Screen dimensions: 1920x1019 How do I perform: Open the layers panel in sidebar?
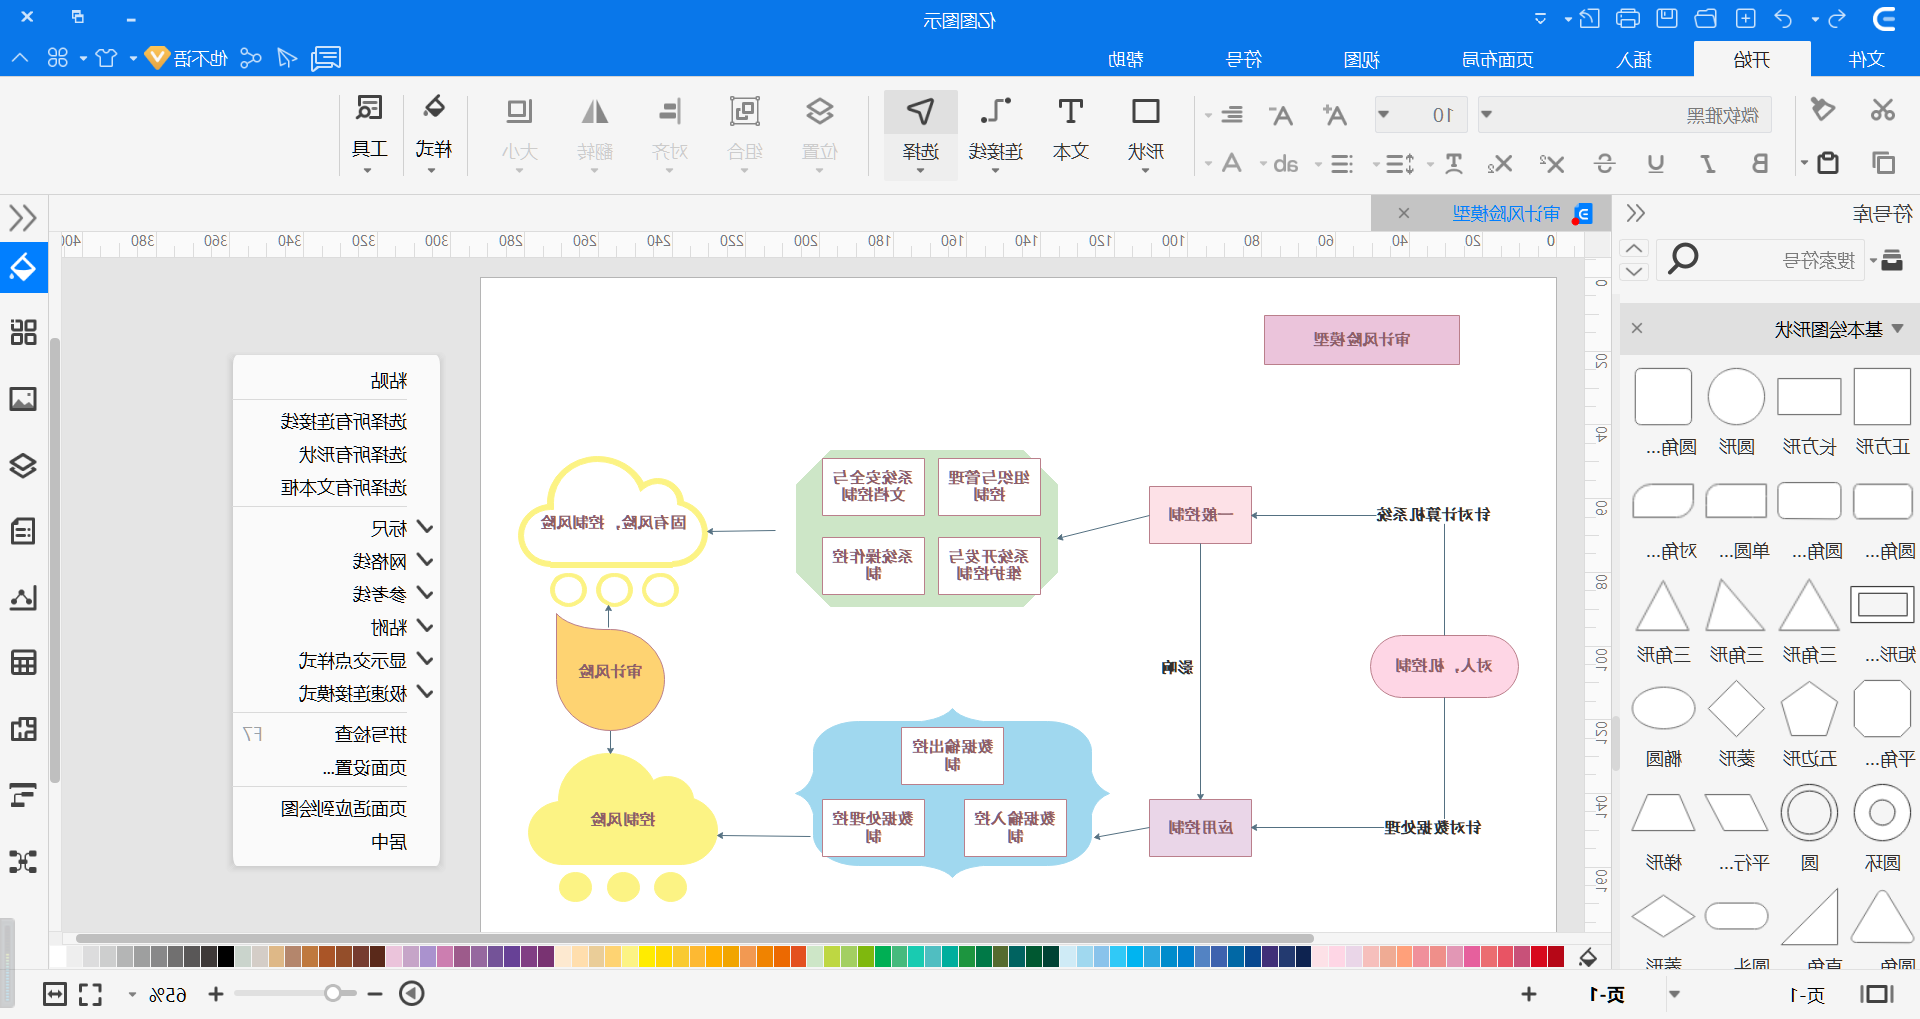pos(23,465)
